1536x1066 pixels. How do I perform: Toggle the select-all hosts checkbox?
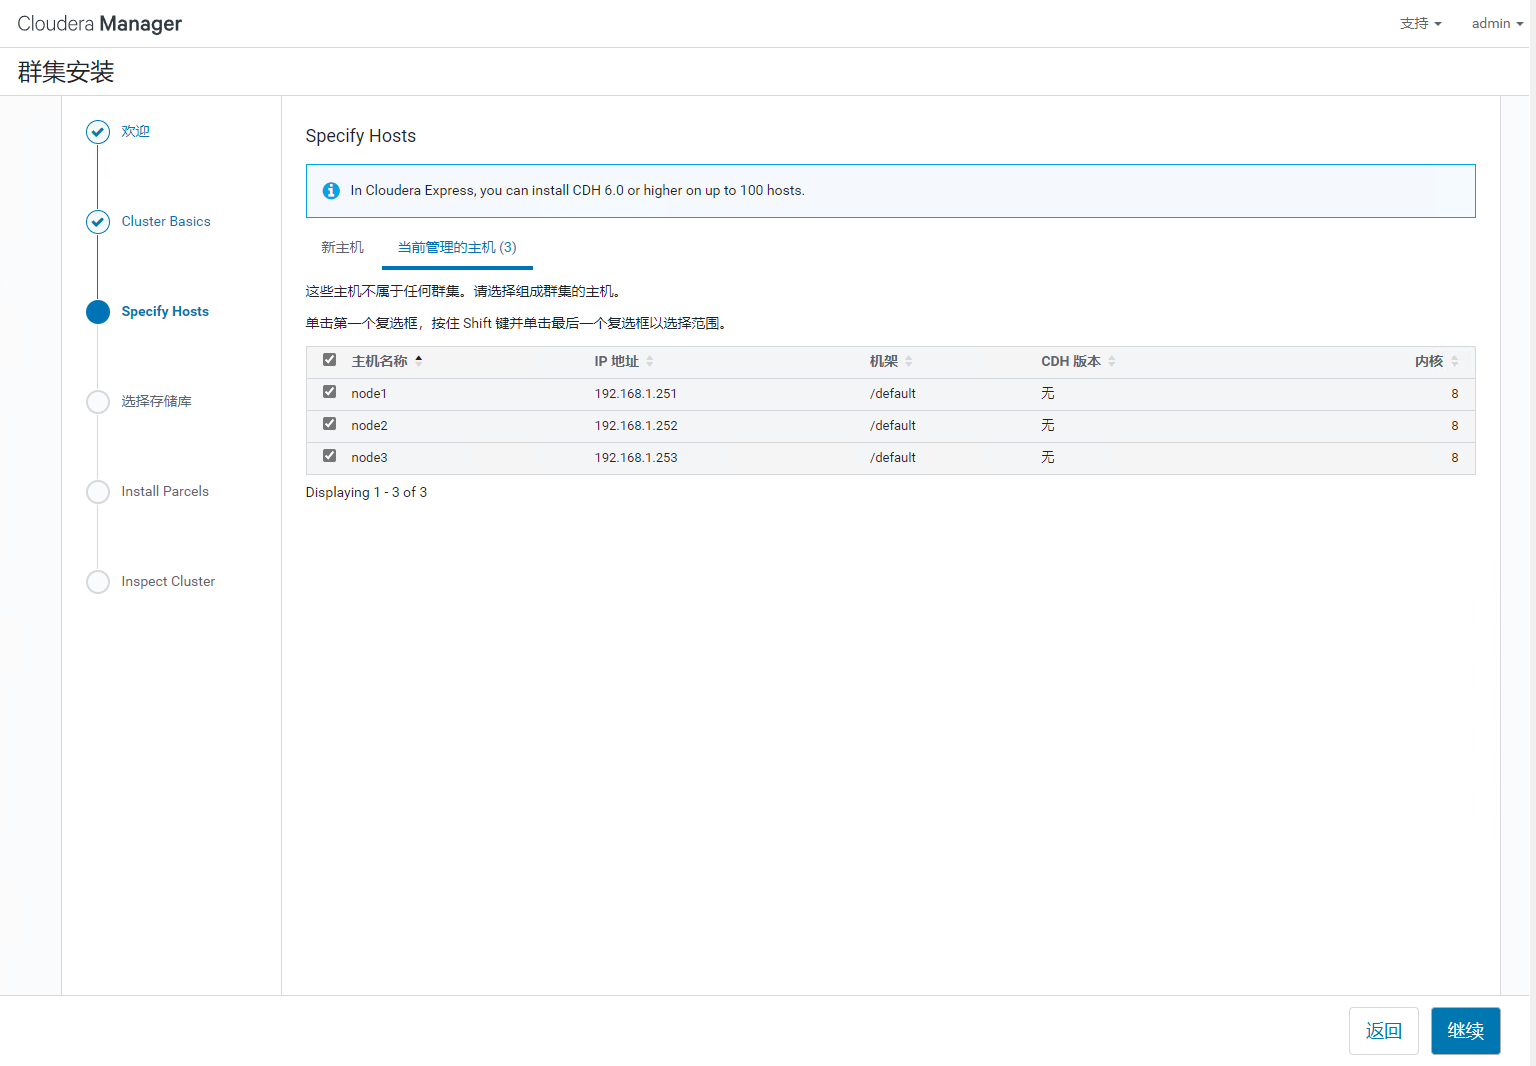coord(330,360)
